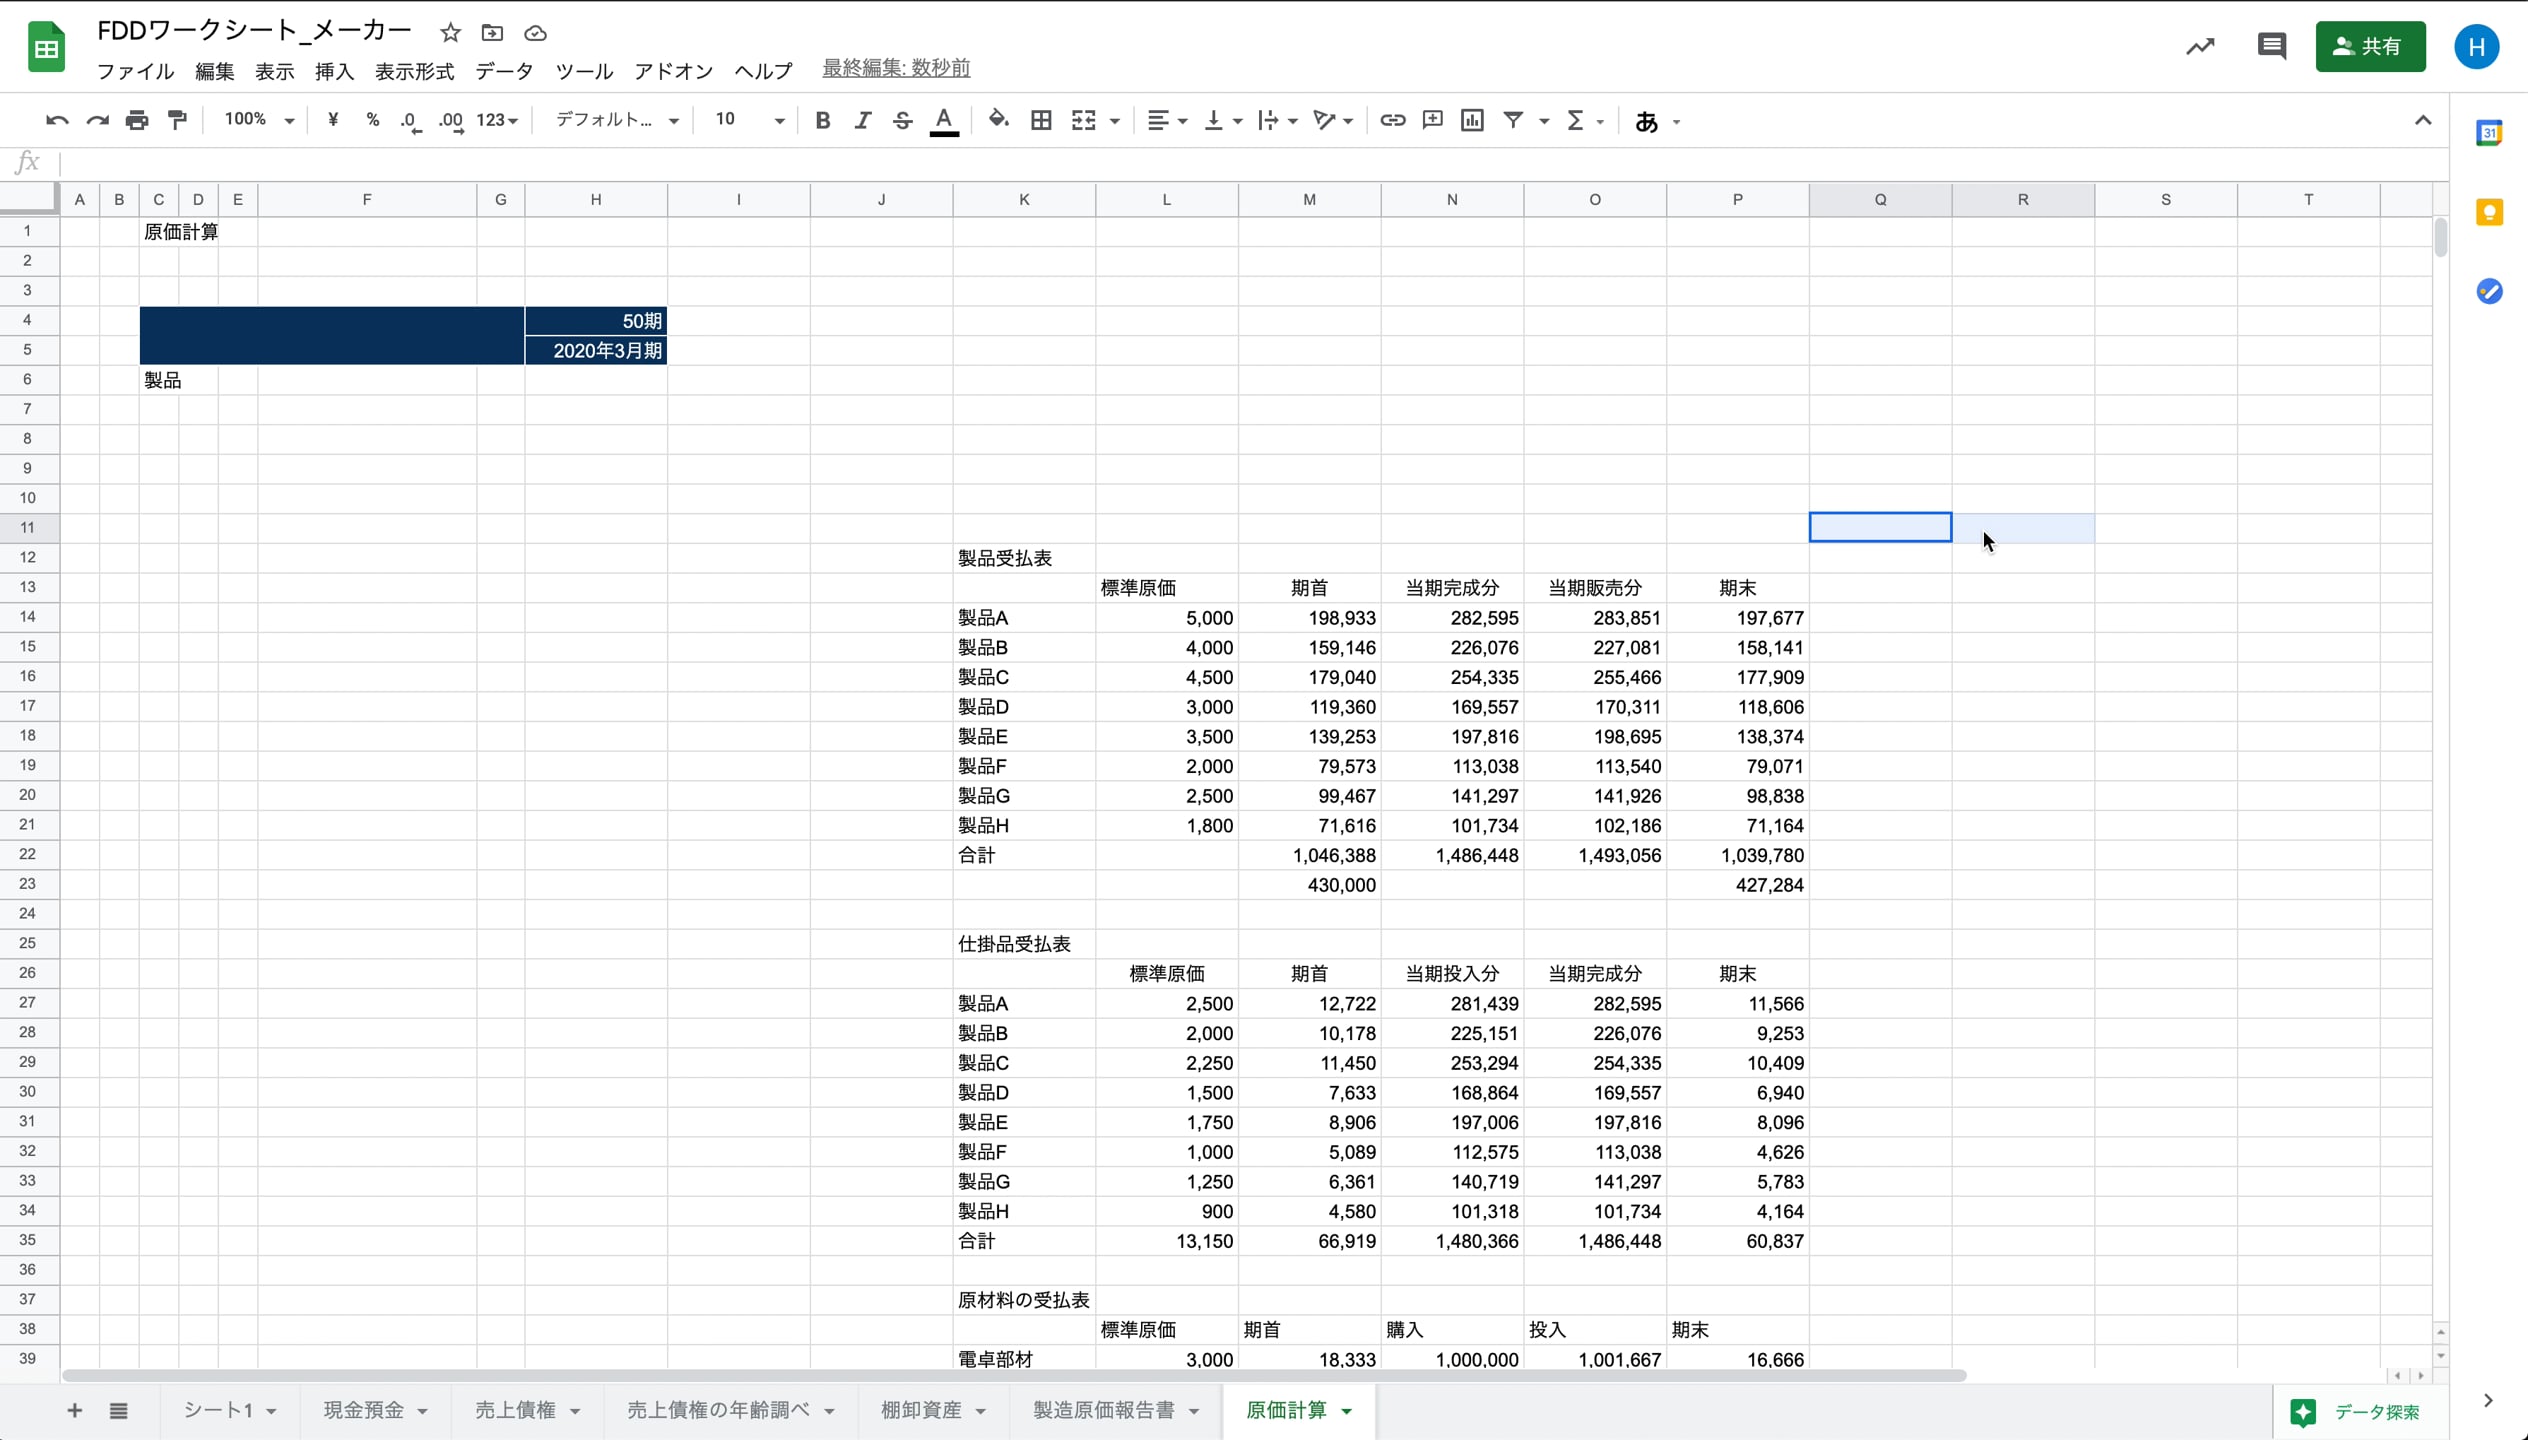Toggle italic formatting
2528x1440 pixels.
862,119
